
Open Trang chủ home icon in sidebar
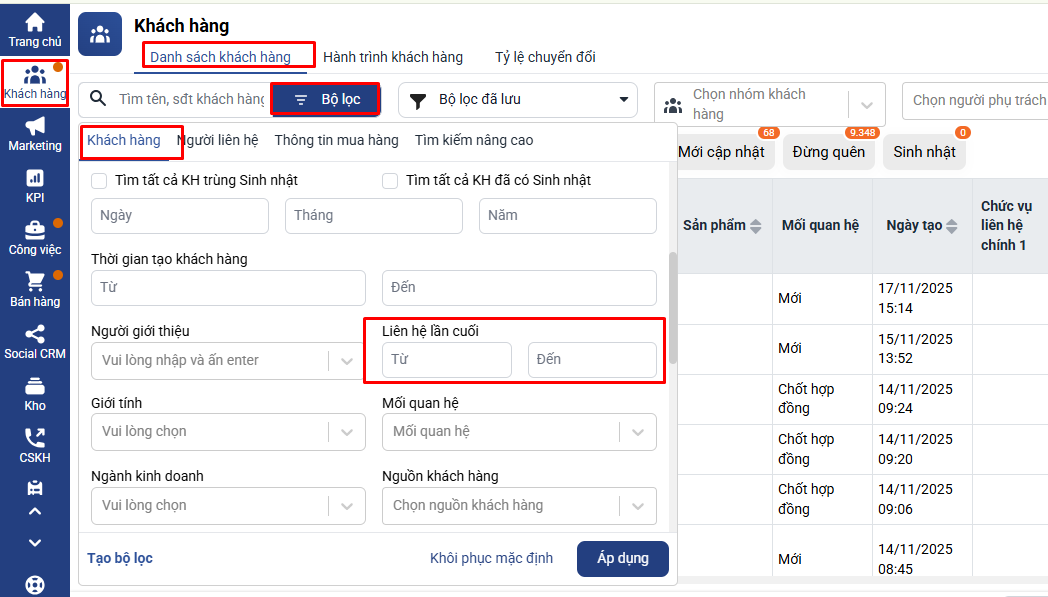(x=35, y=28)
